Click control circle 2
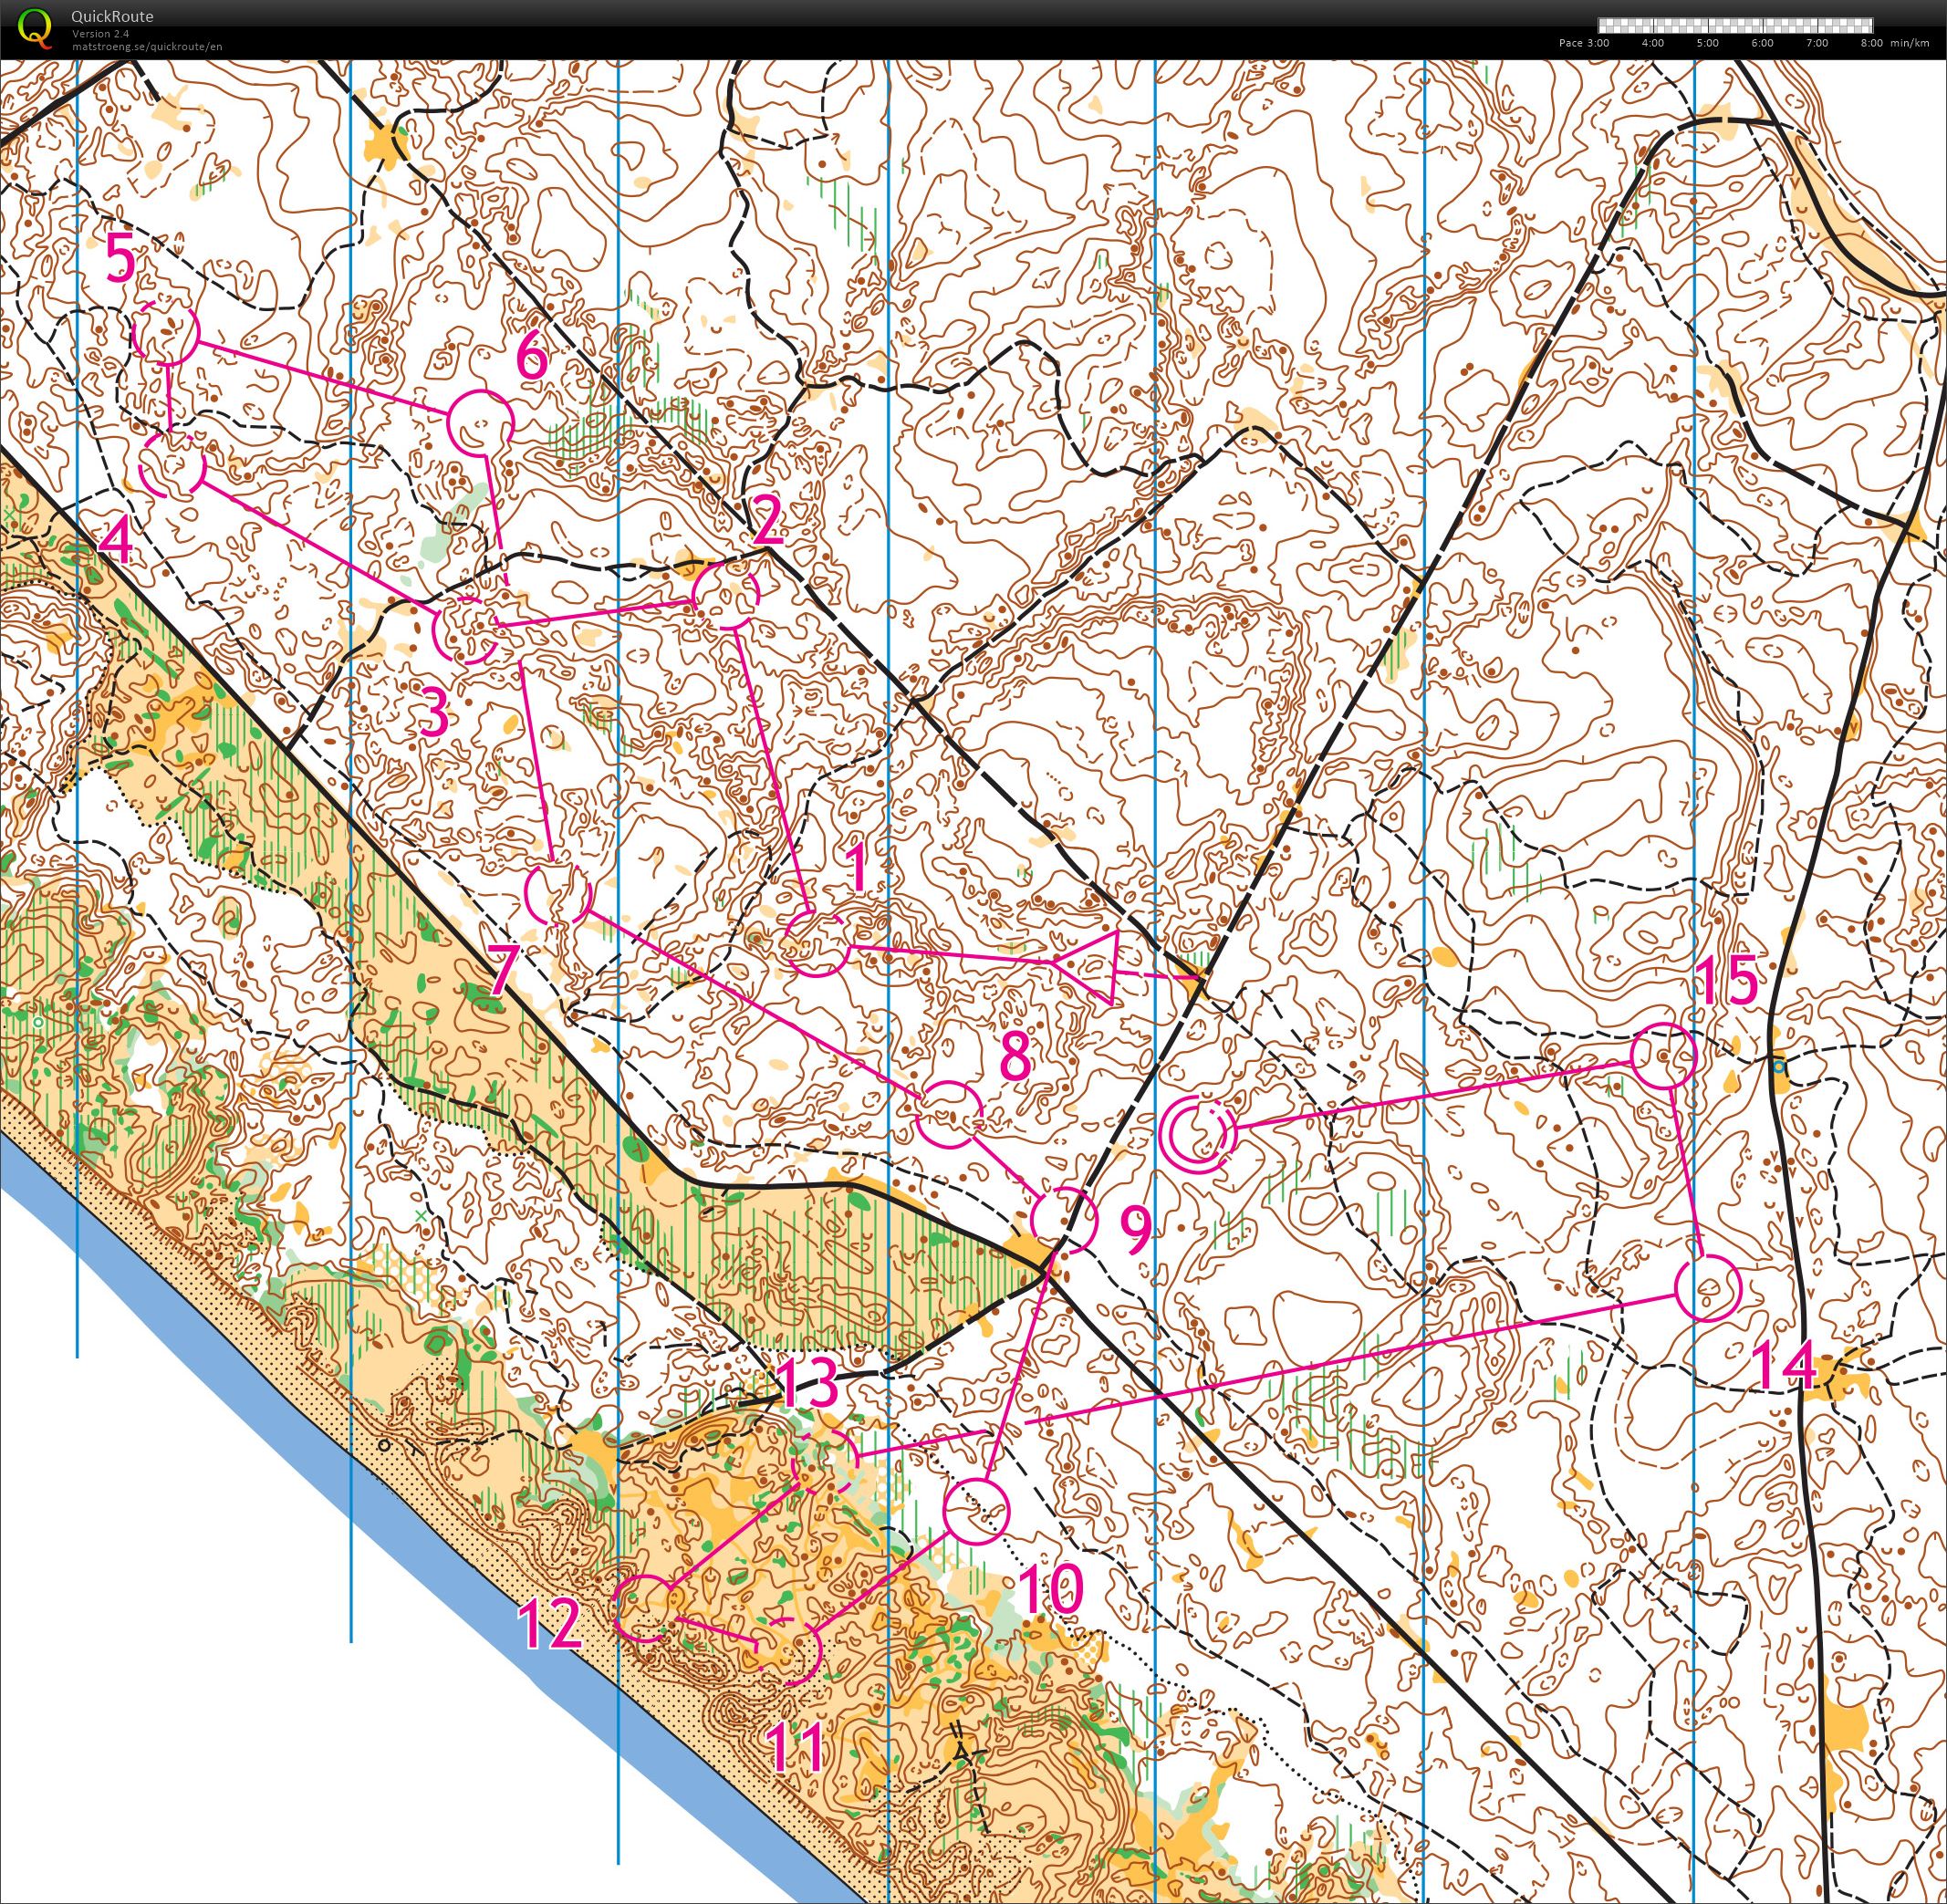This screenshot has width=1947, height=1904. (726, 597)
